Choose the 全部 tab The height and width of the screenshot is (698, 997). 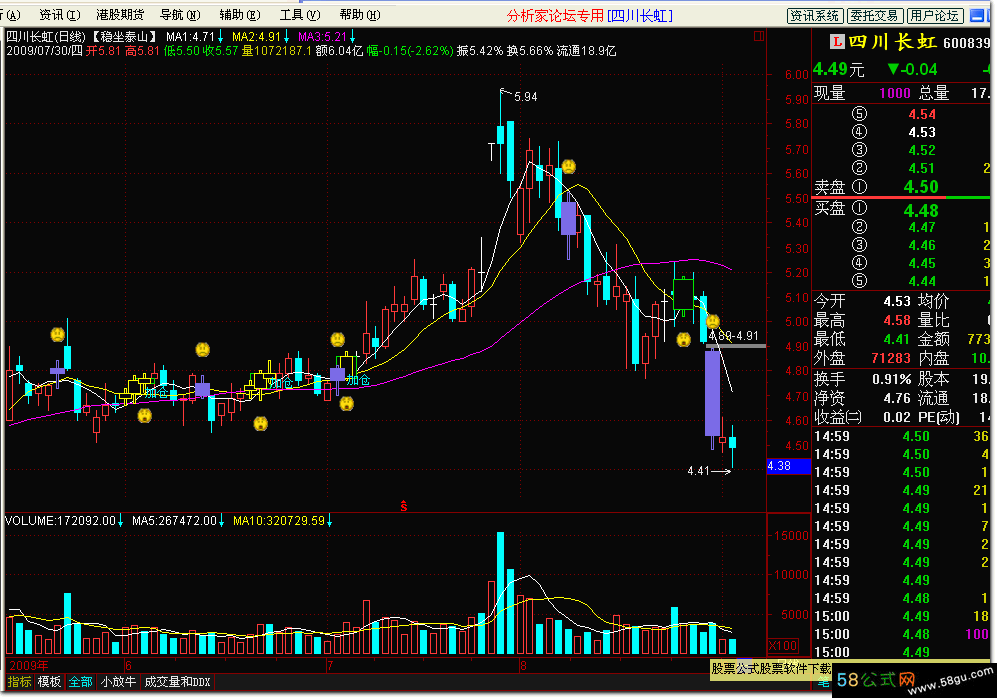(x=80, y=682)
